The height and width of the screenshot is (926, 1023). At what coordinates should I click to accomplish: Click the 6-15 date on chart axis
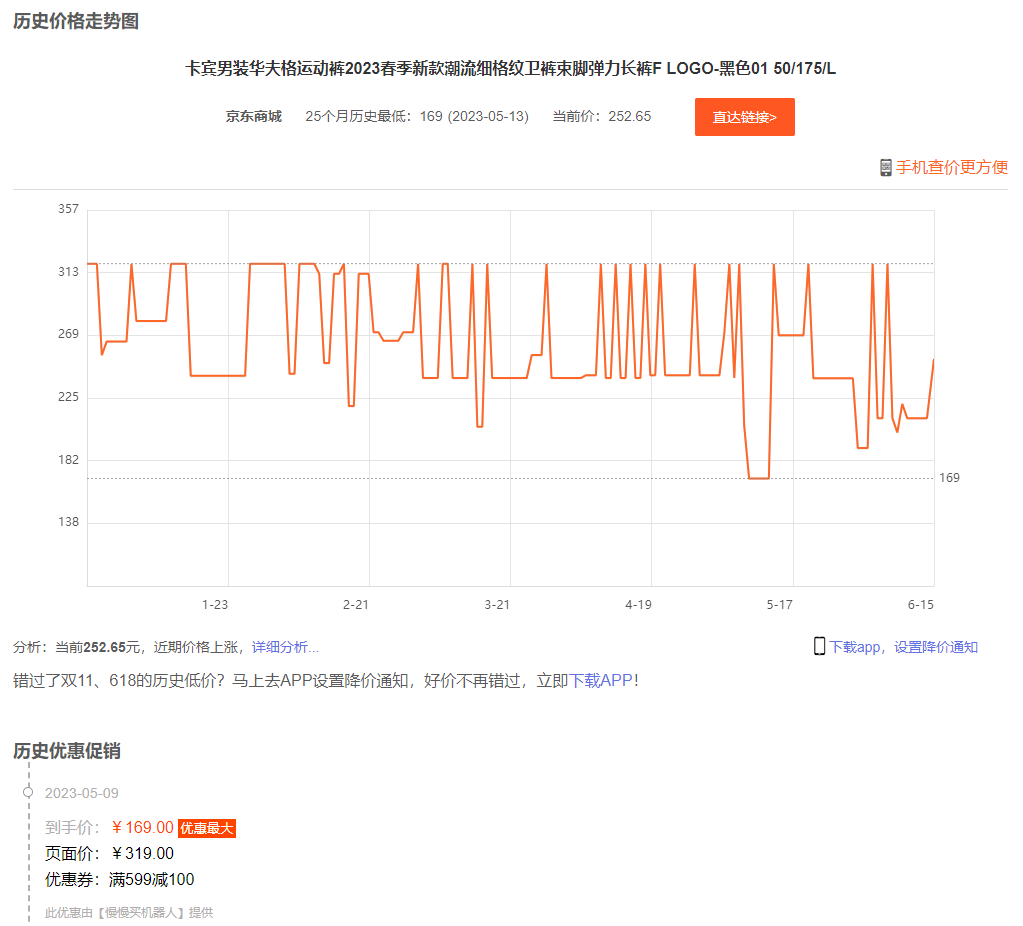click(920, 604)
